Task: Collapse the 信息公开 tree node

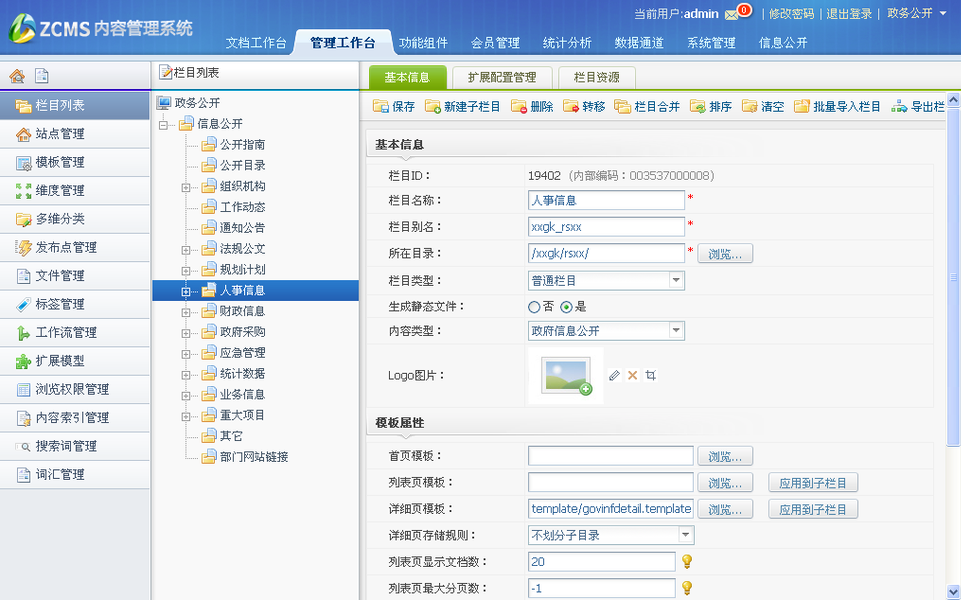Action: [x=163, y=124]
